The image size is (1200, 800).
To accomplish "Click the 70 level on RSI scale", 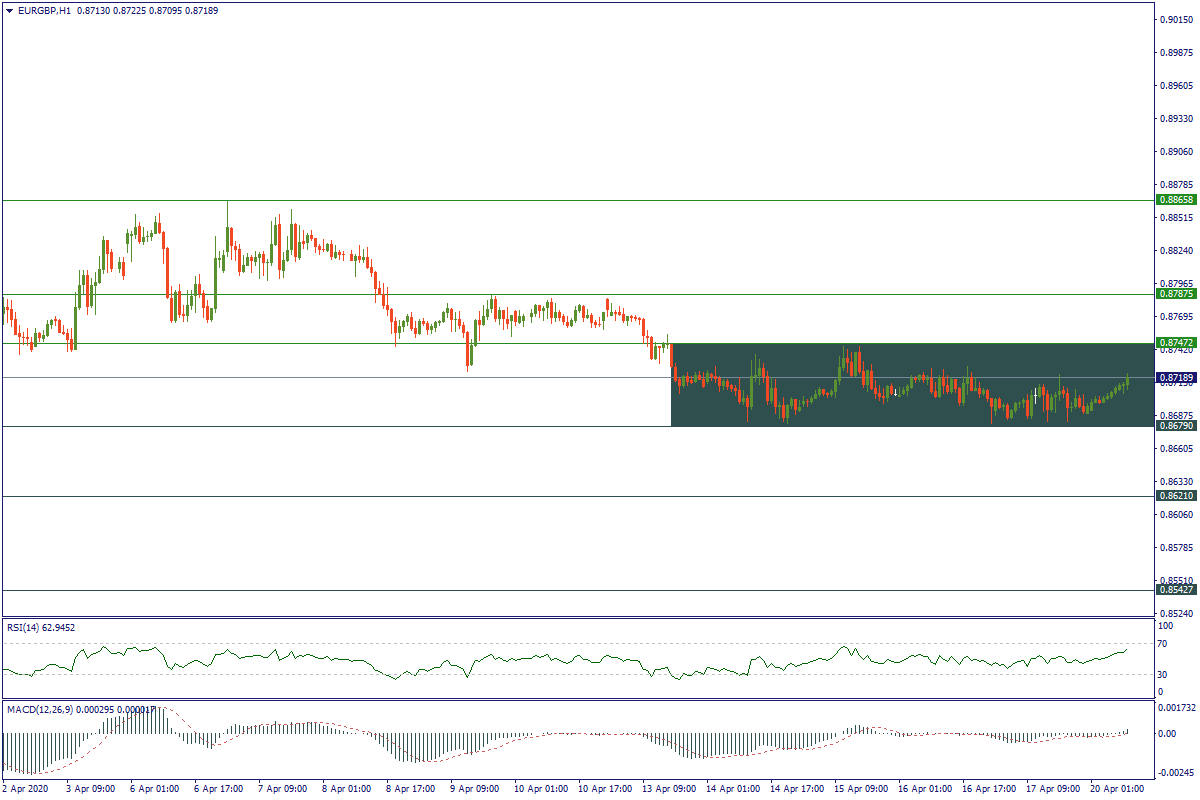I will pyautogui.click(x=1162, y=643).
